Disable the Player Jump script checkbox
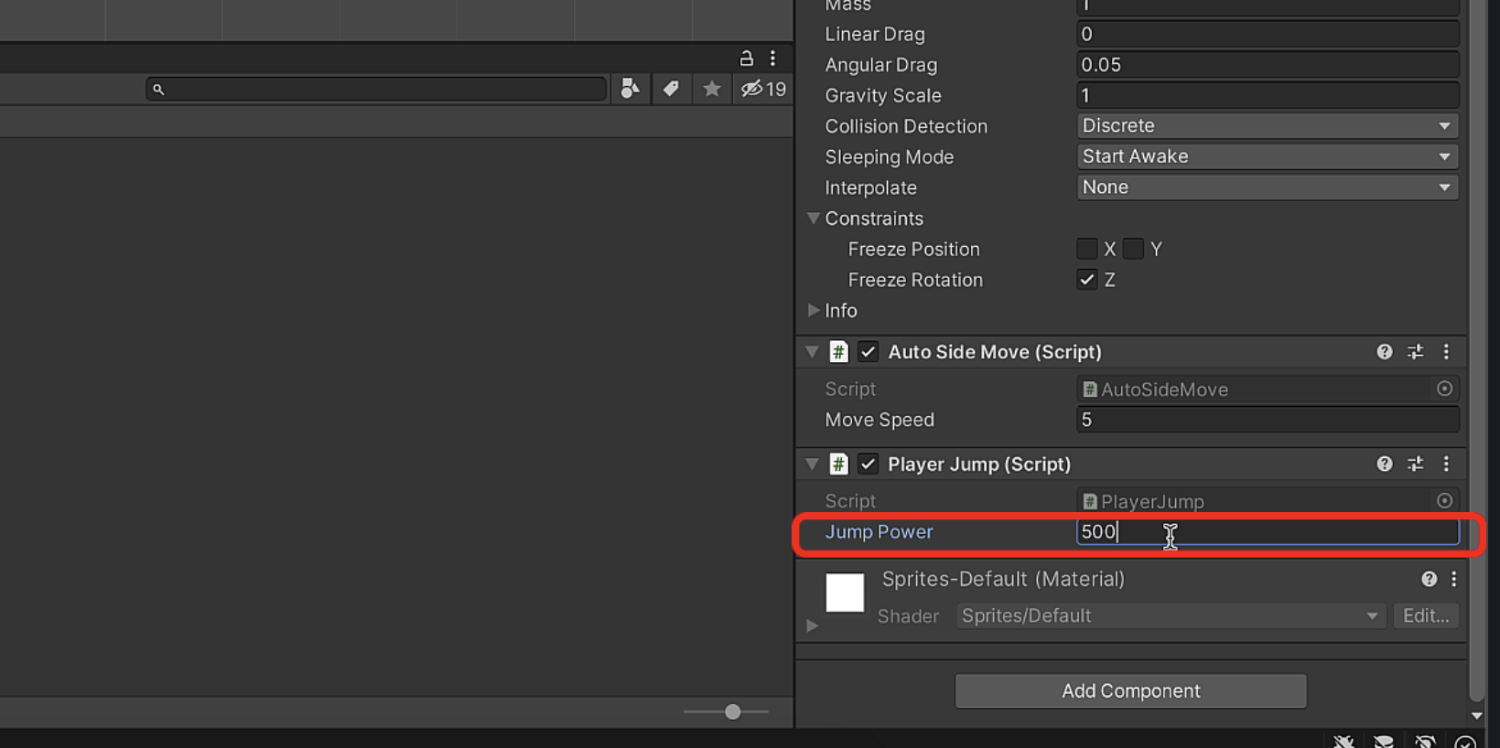This screenshot has width=1500, height=748. (868, 464)
